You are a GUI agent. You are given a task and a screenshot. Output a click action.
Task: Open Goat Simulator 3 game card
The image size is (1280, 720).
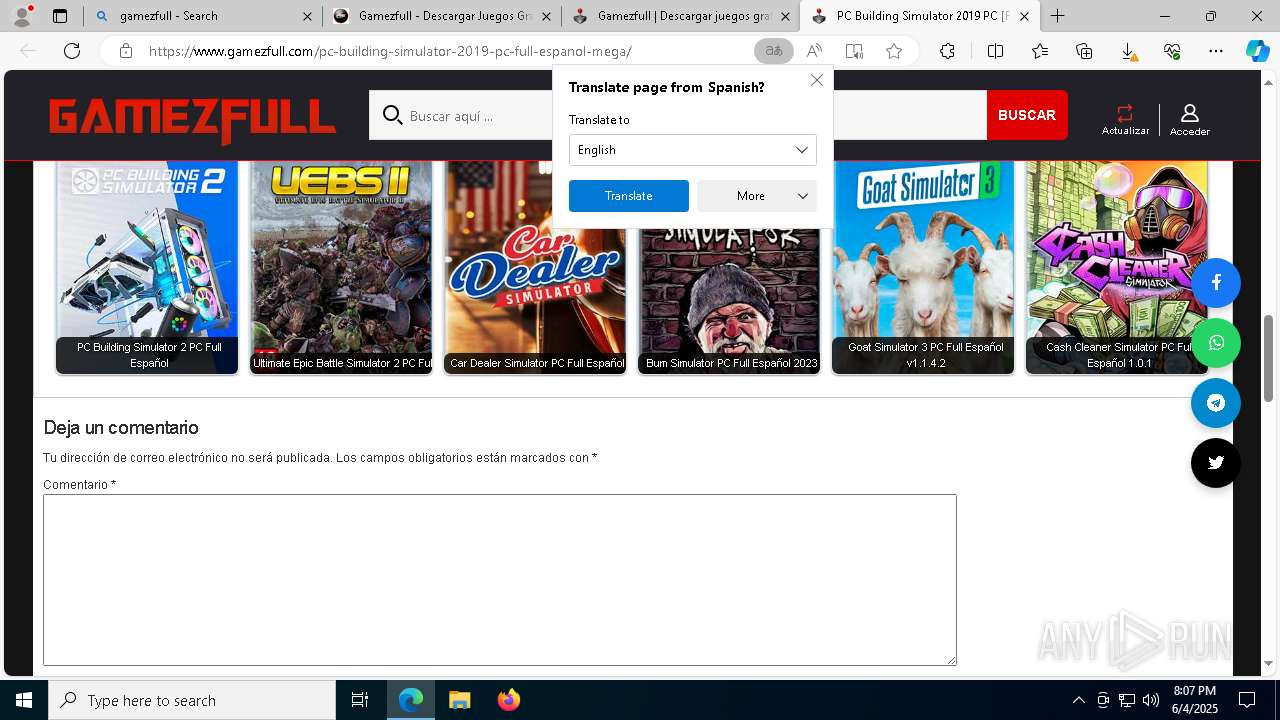click(923, 267)
